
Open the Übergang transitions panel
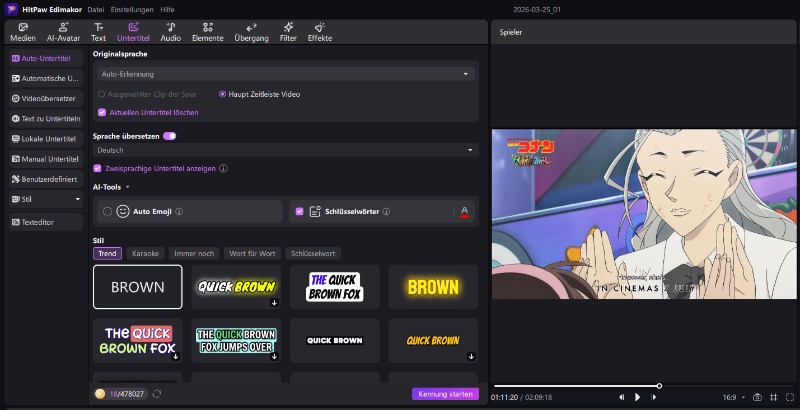click(x=252, y=32)
